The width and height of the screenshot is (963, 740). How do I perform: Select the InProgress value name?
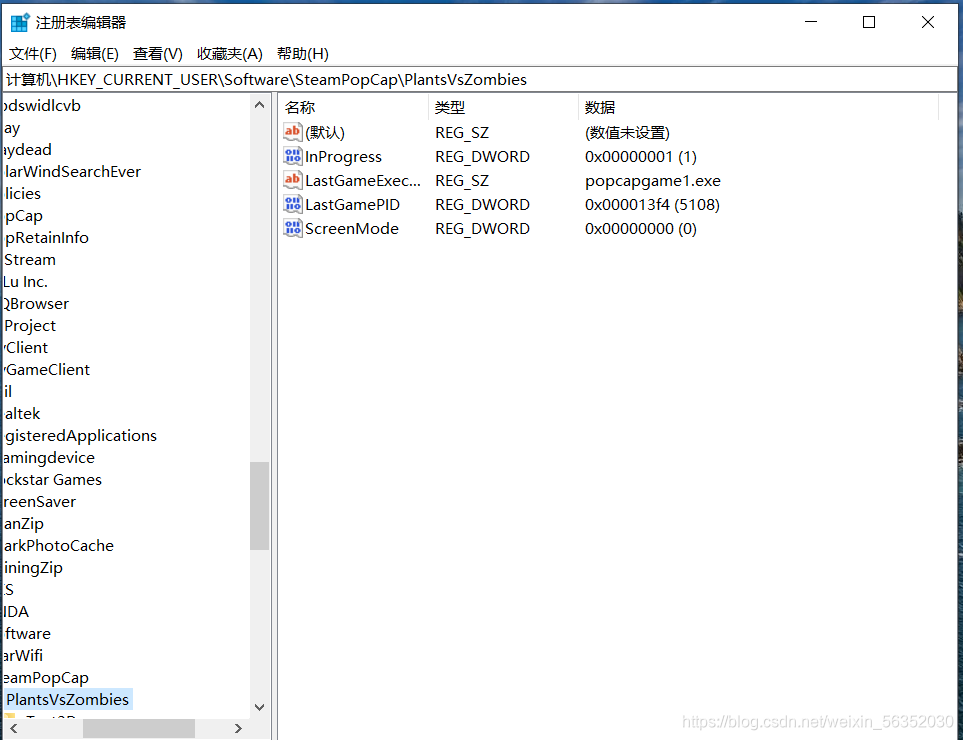click(x=343, y=157)
